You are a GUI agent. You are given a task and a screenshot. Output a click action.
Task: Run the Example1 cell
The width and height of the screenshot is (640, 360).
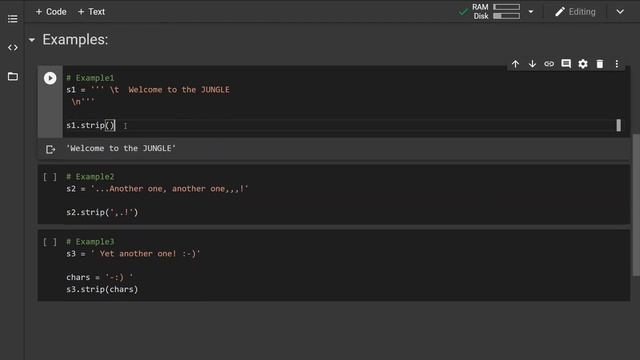coord(50,78)
